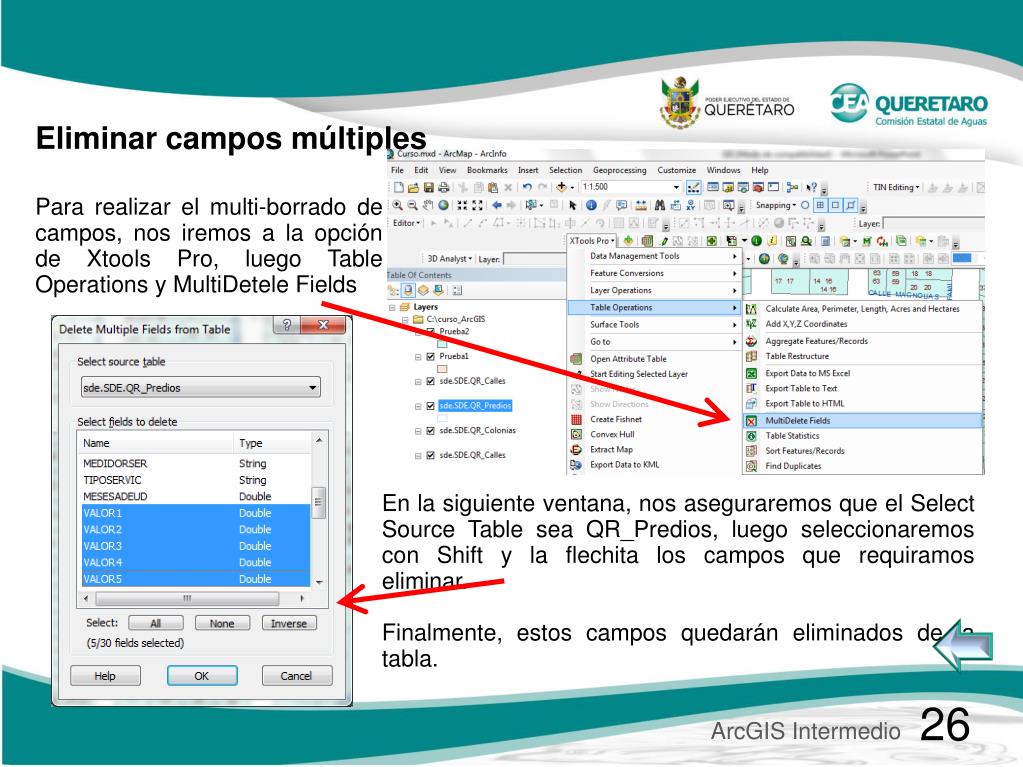Open the map scale 1:1,500 dropdown
The image size is (1023, 767).
click(677, 188)
